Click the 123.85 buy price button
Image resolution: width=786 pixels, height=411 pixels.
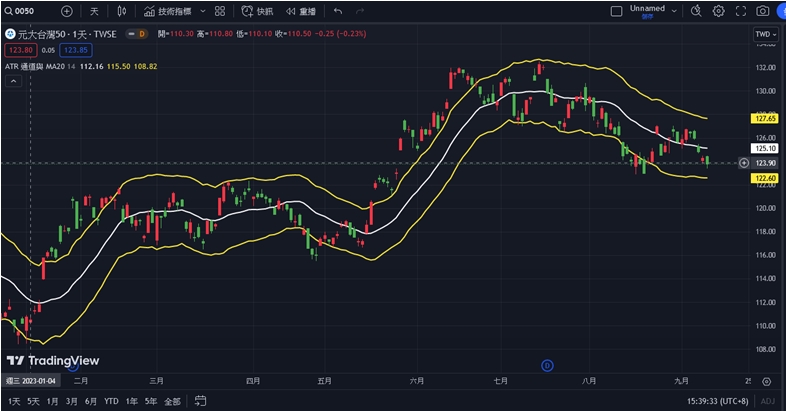pyautogui.click(x=76, y=50)
